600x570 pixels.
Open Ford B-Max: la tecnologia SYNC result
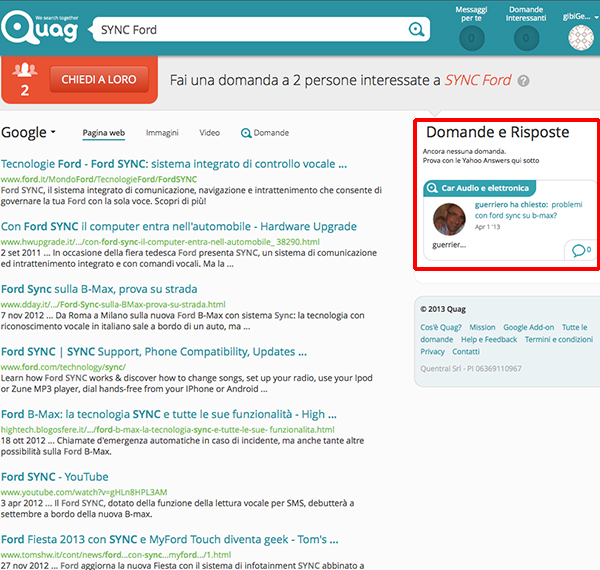(169, 414)
